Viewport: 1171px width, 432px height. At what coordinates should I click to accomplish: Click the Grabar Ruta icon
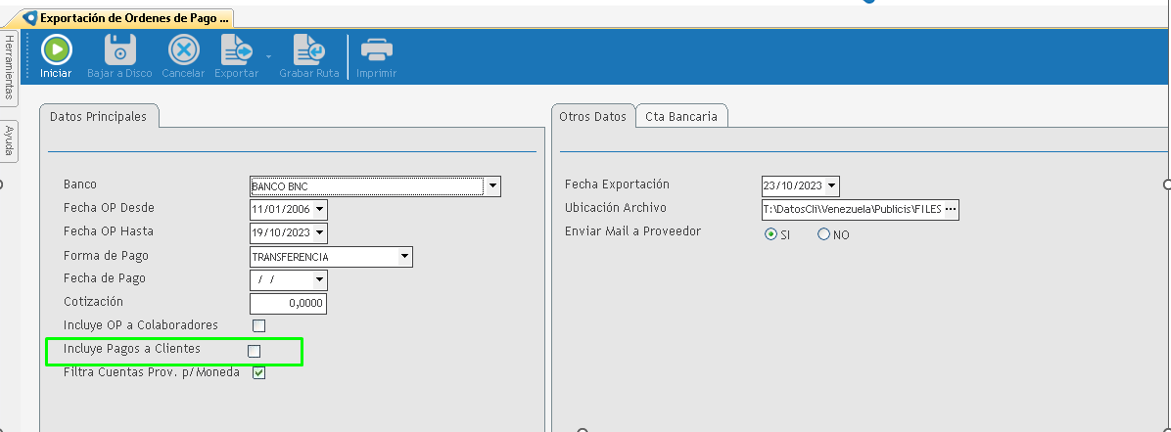(309, 51)
